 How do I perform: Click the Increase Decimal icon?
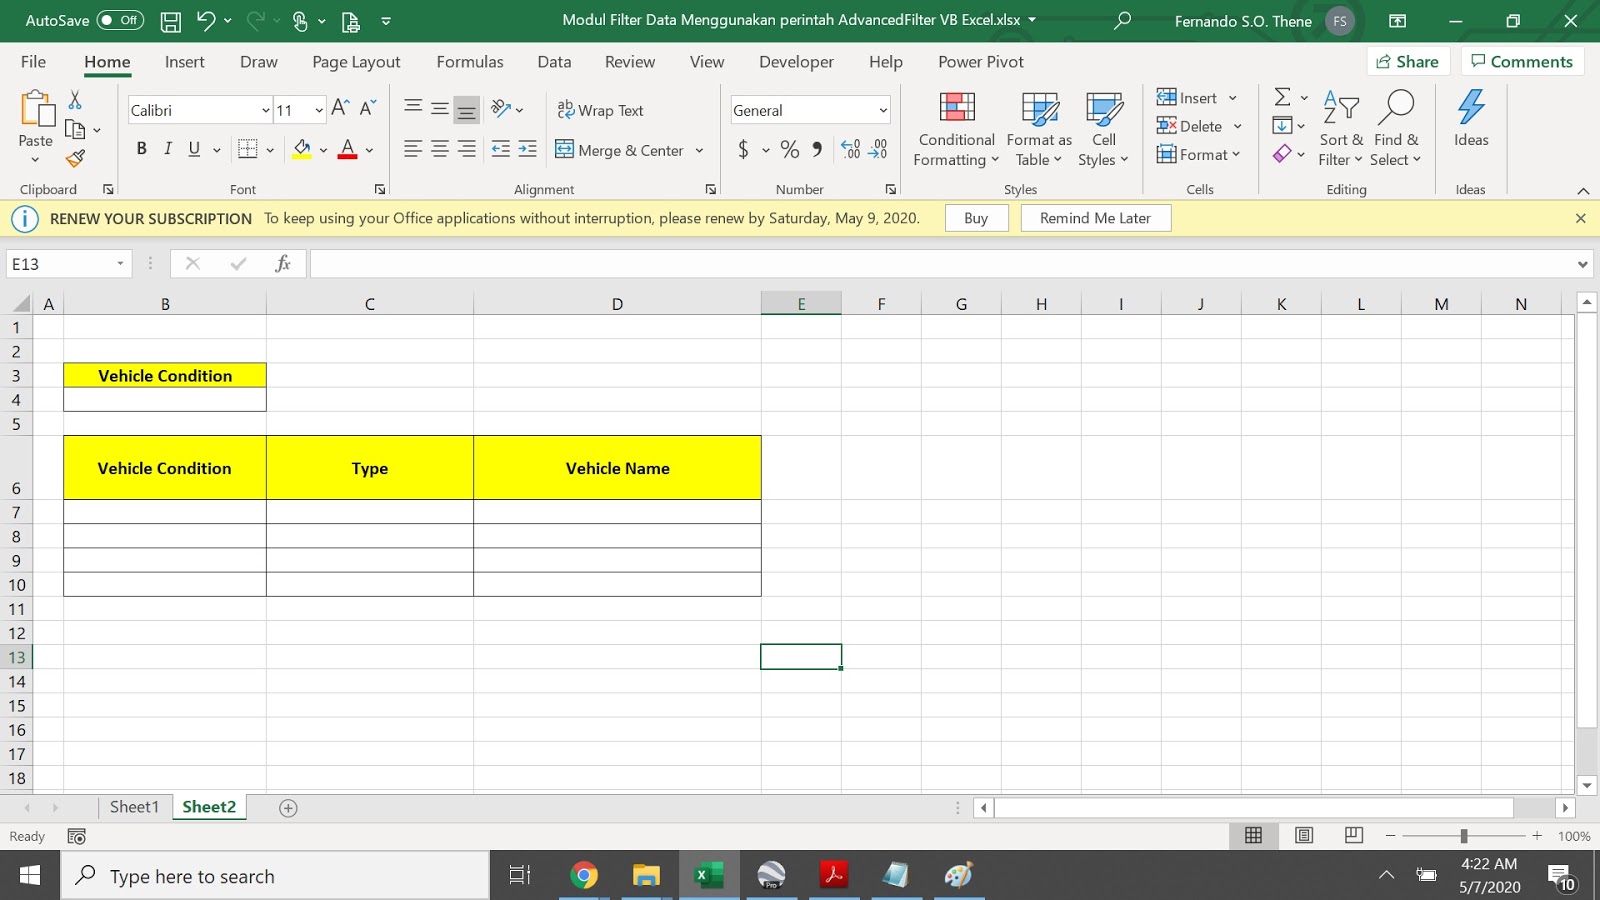click(852, 149)
